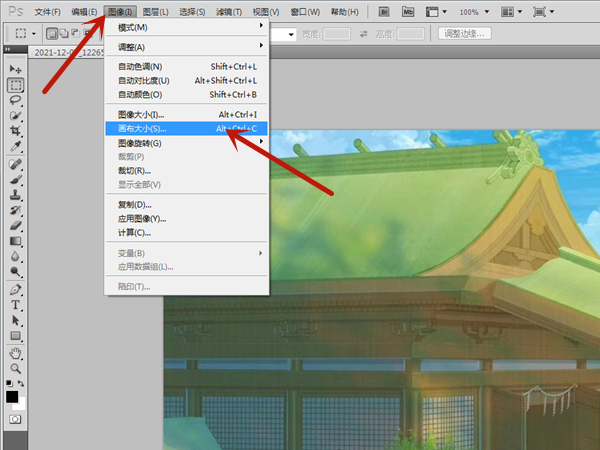The image size is (600, 450).
Task: Select the Rectangular Marquee tool
Action: [x=15, y=85]
